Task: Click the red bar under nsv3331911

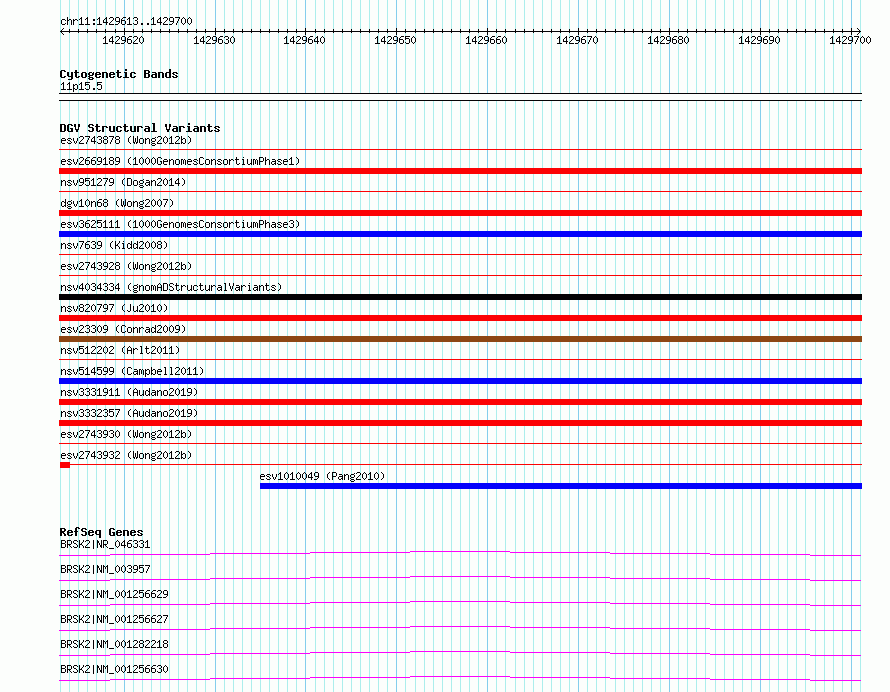Action: pyautogui.click(x=460, y=402)
